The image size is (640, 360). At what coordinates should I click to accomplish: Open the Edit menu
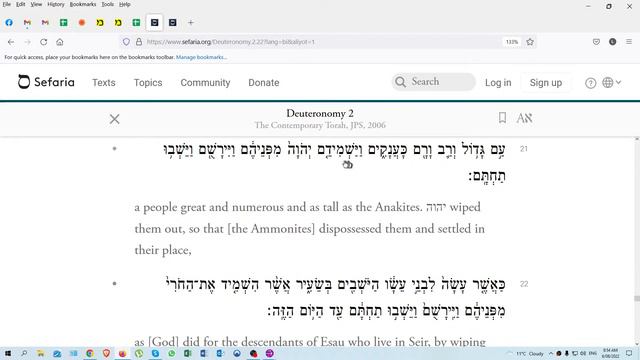coord(21,4)
